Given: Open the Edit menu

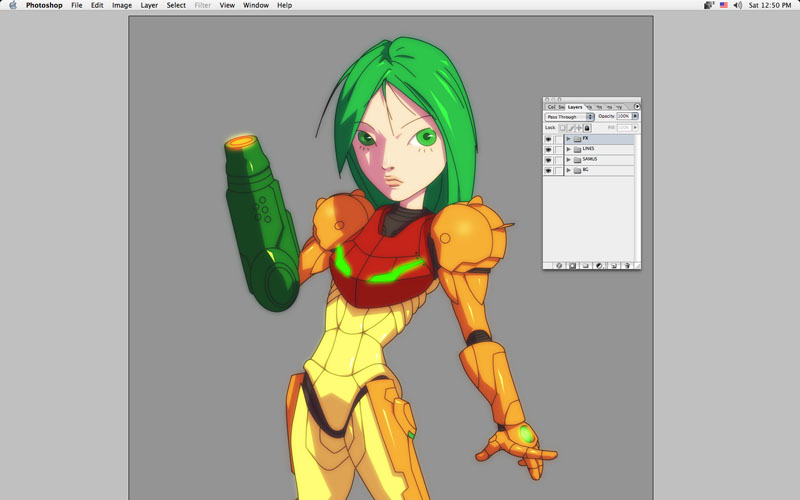Looking at the screenshot, I should tap(97, 5).
